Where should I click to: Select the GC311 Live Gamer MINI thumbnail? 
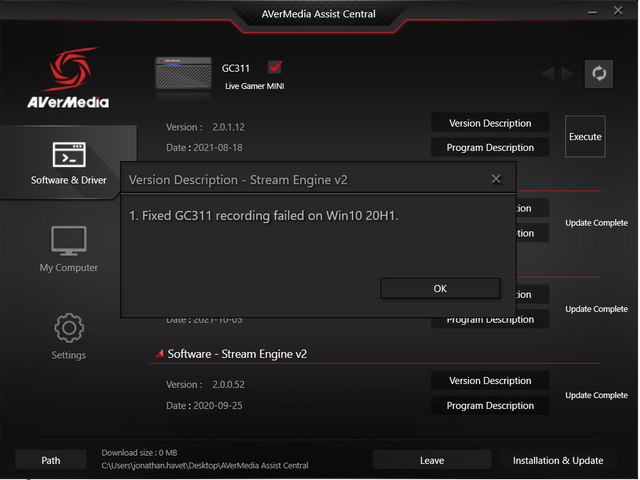click(184, 73)
